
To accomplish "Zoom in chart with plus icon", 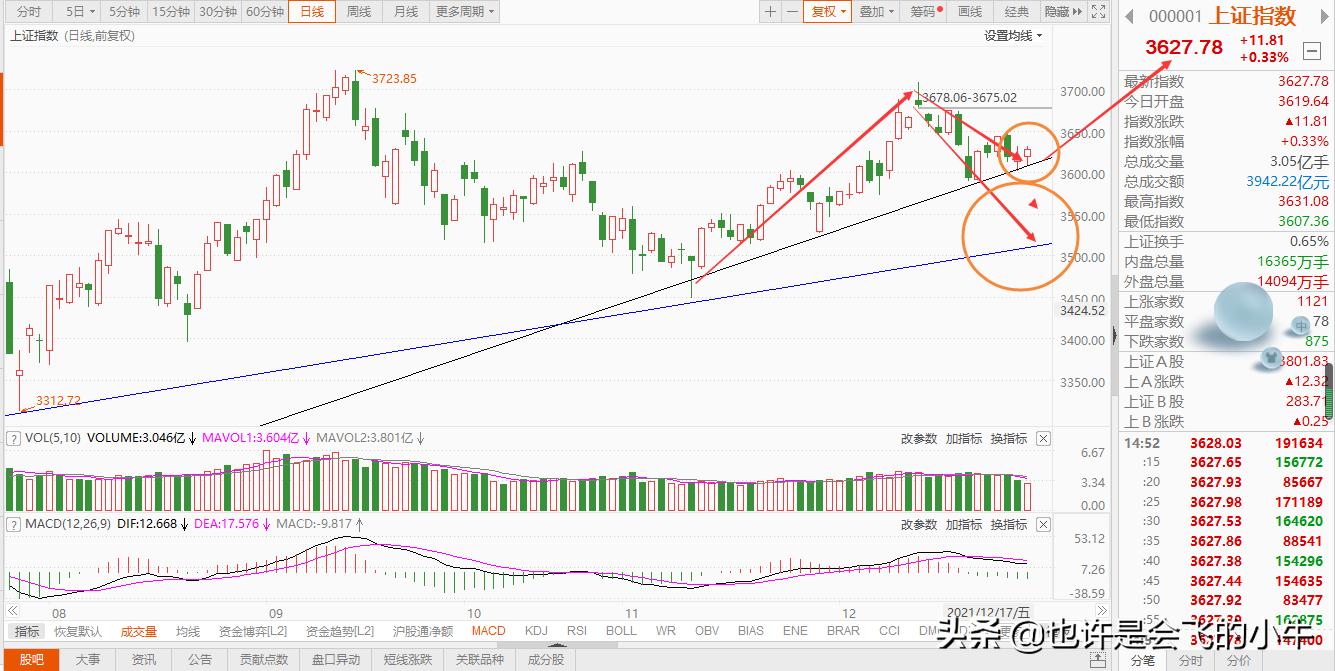I will click(x=770, y=12).
